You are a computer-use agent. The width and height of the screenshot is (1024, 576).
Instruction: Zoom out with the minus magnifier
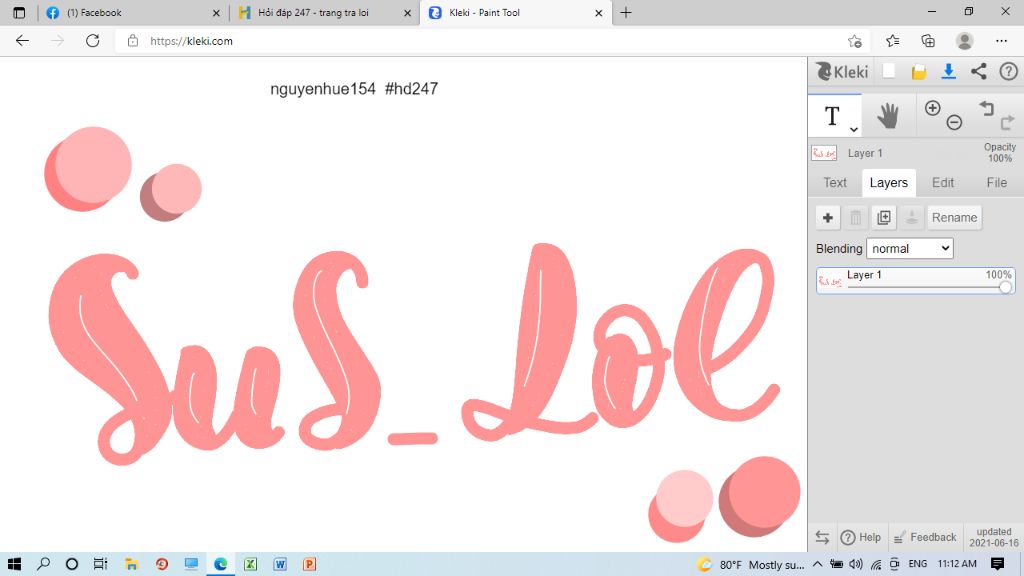954,122
